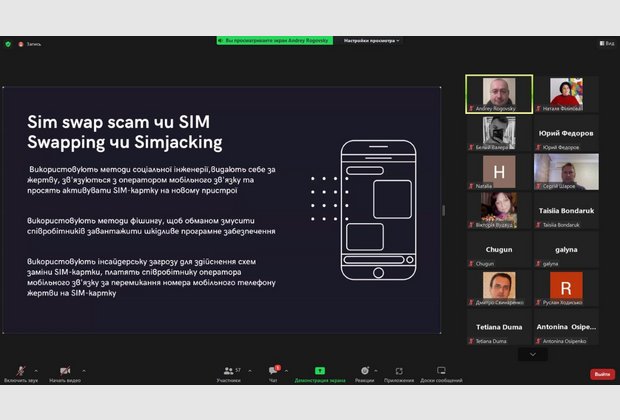Click the divider handle beside the gallery

click(x=445, y=210)
